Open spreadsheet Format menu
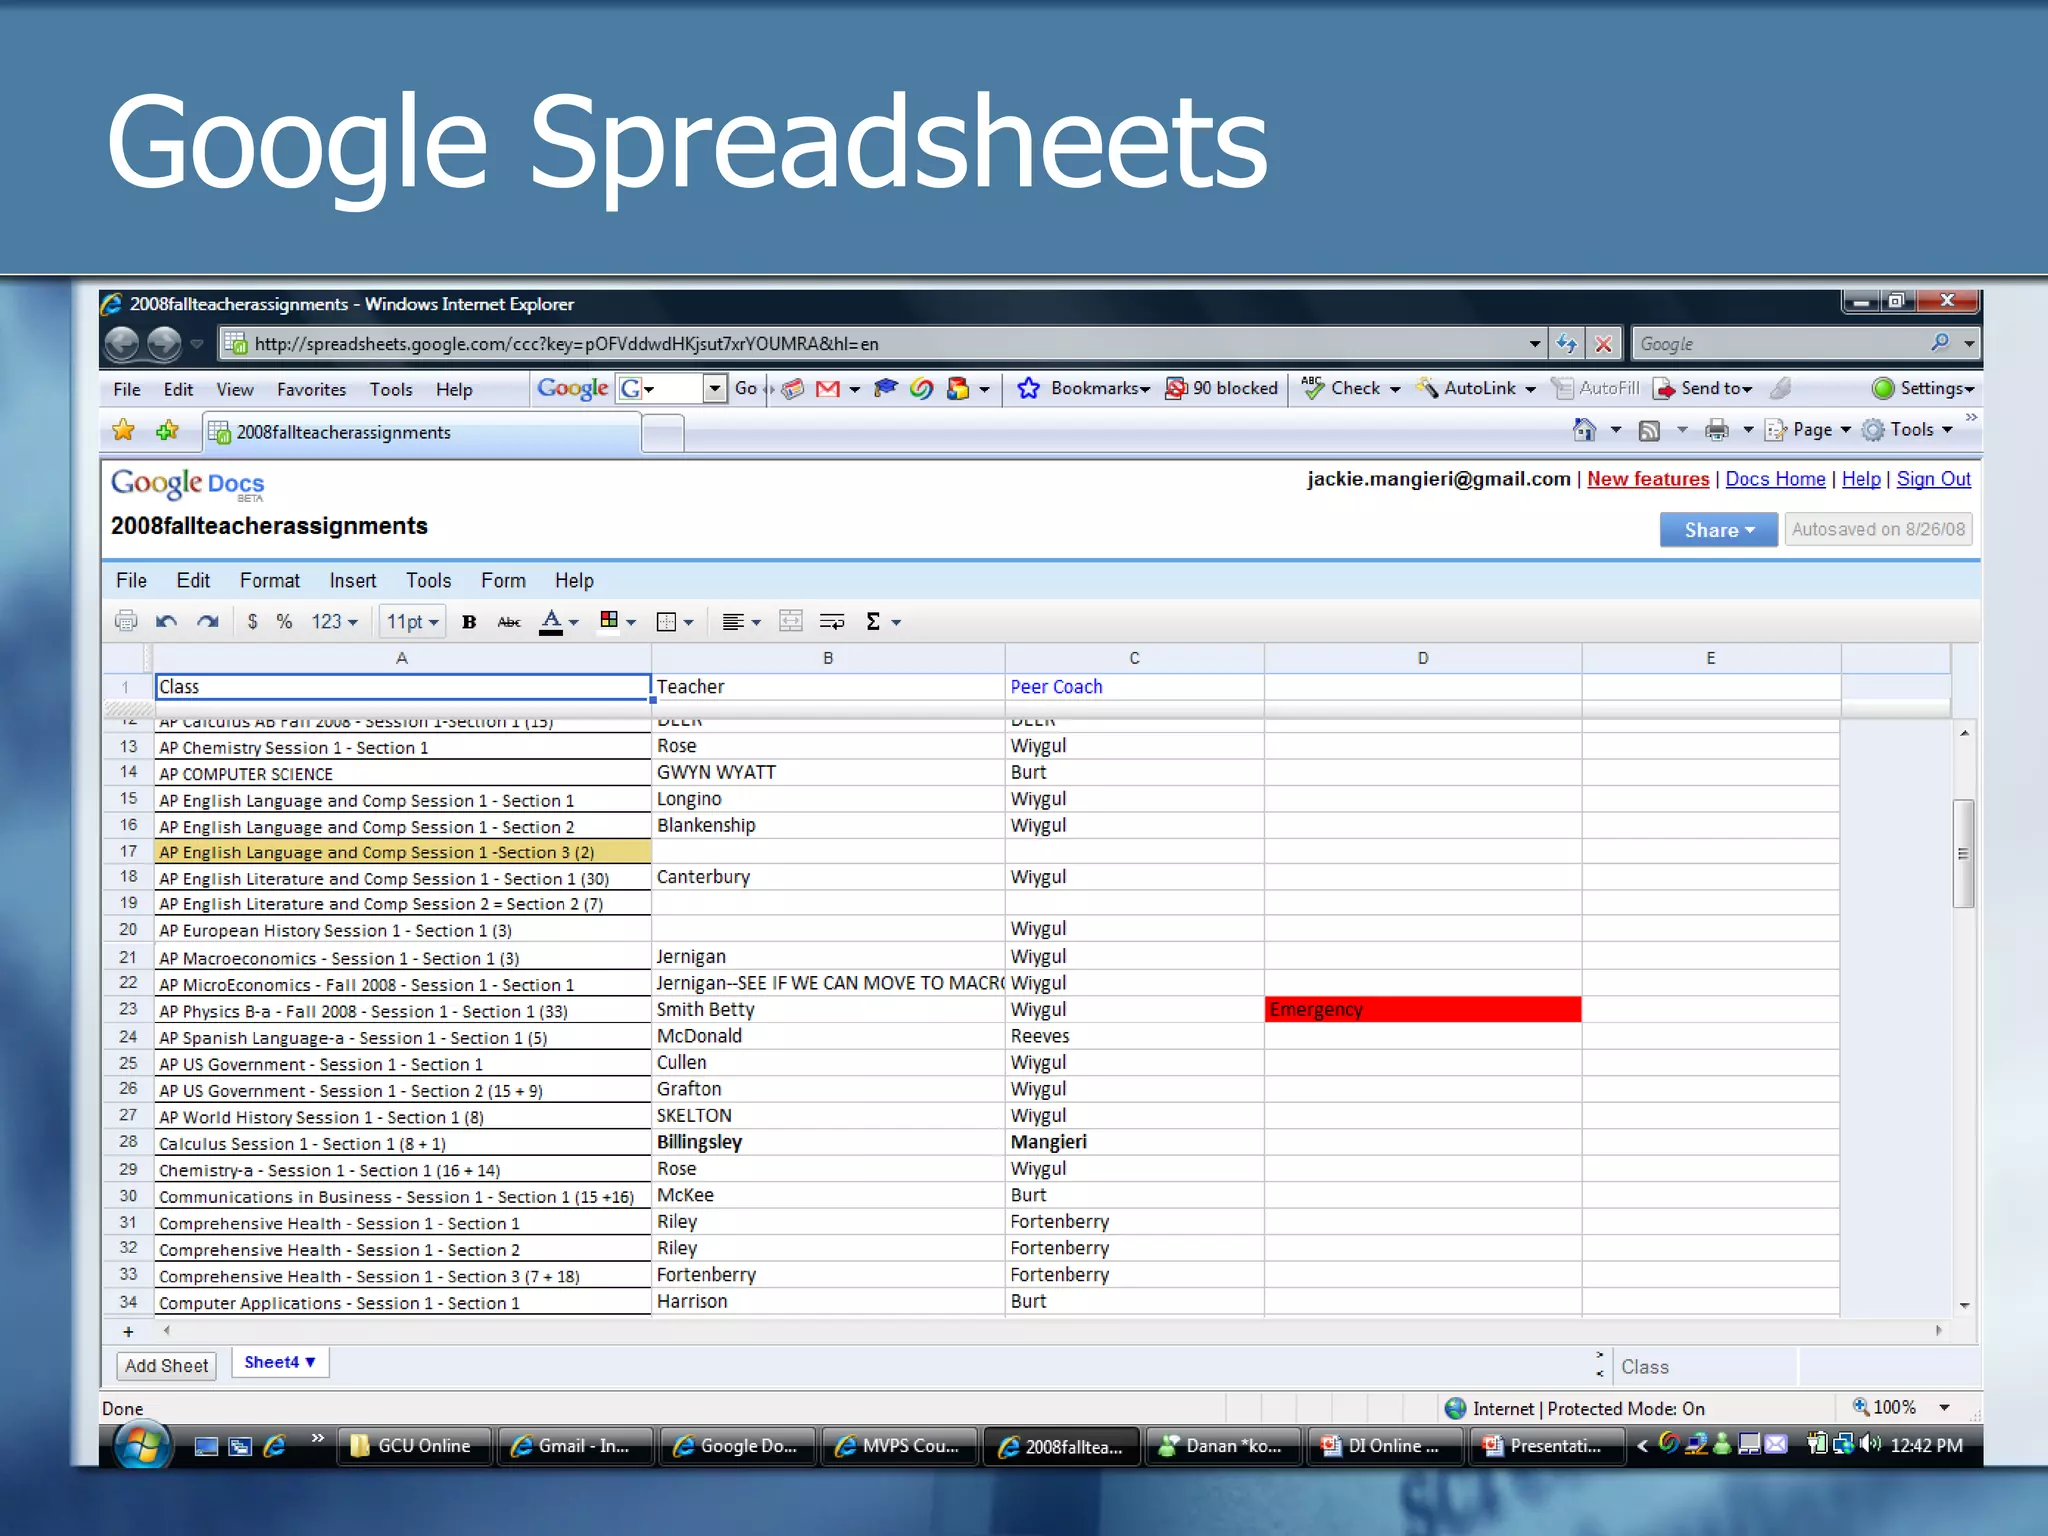 269,581
